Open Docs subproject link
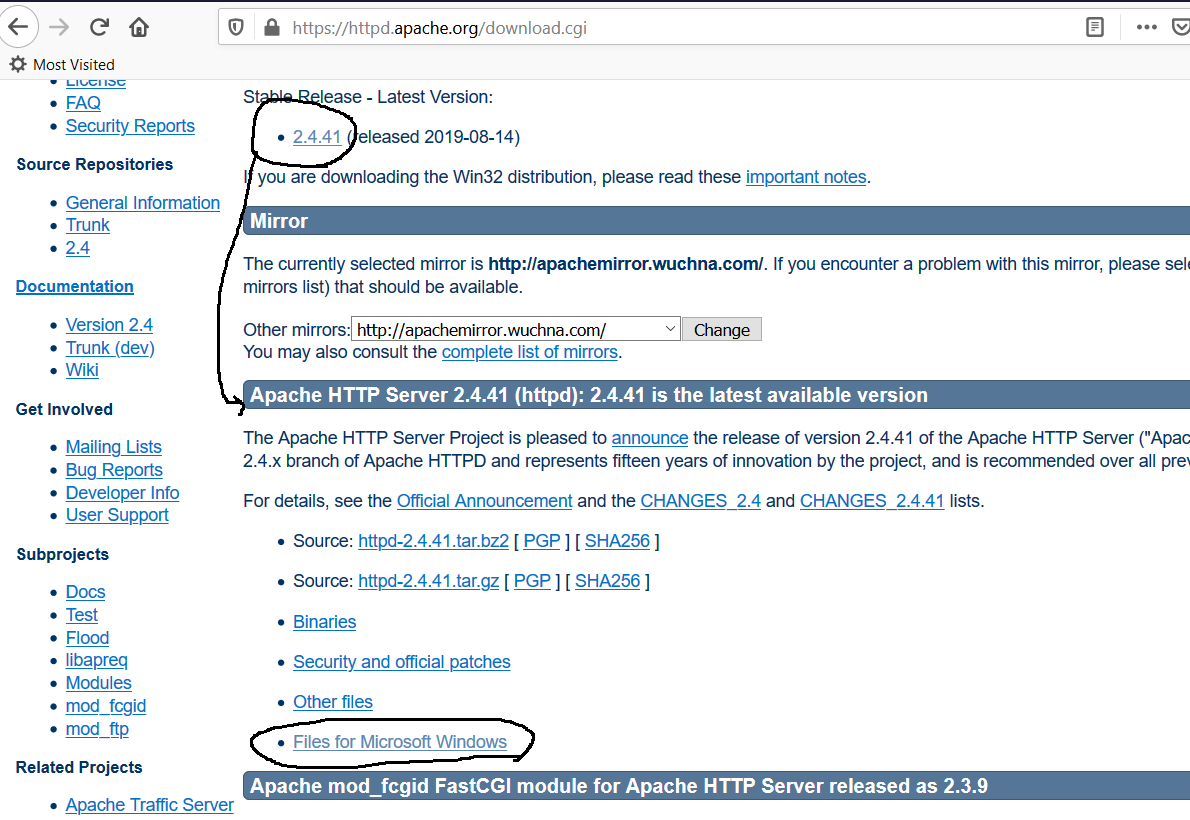This screenshot has height=820, width=1190. pyautogui.click(x=85, y=592)
